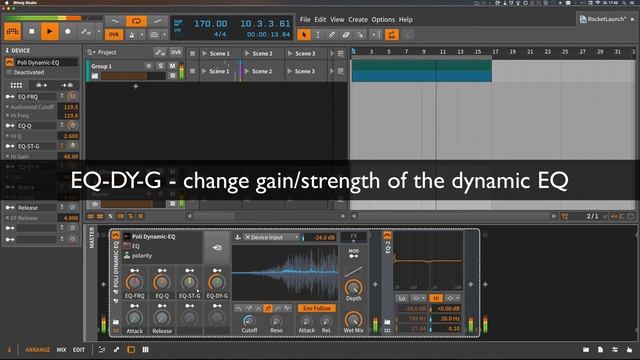Toggle the metronome icon
Screen dimensions: 640x360
pos(132,35)
